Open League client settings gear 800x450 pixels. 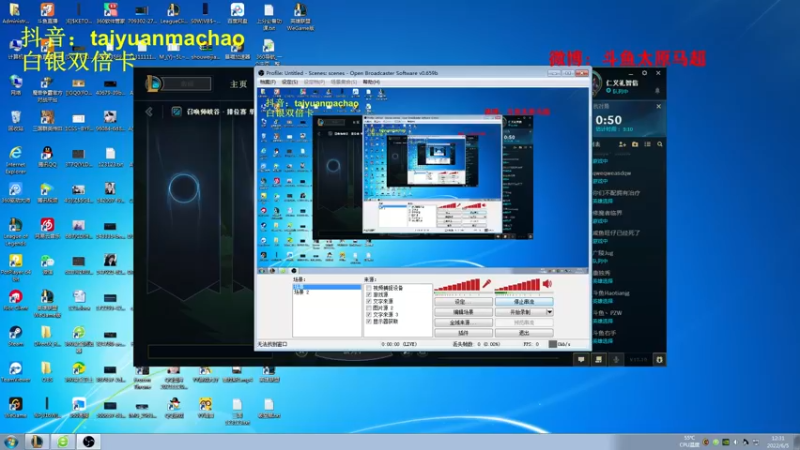[644, 73]
